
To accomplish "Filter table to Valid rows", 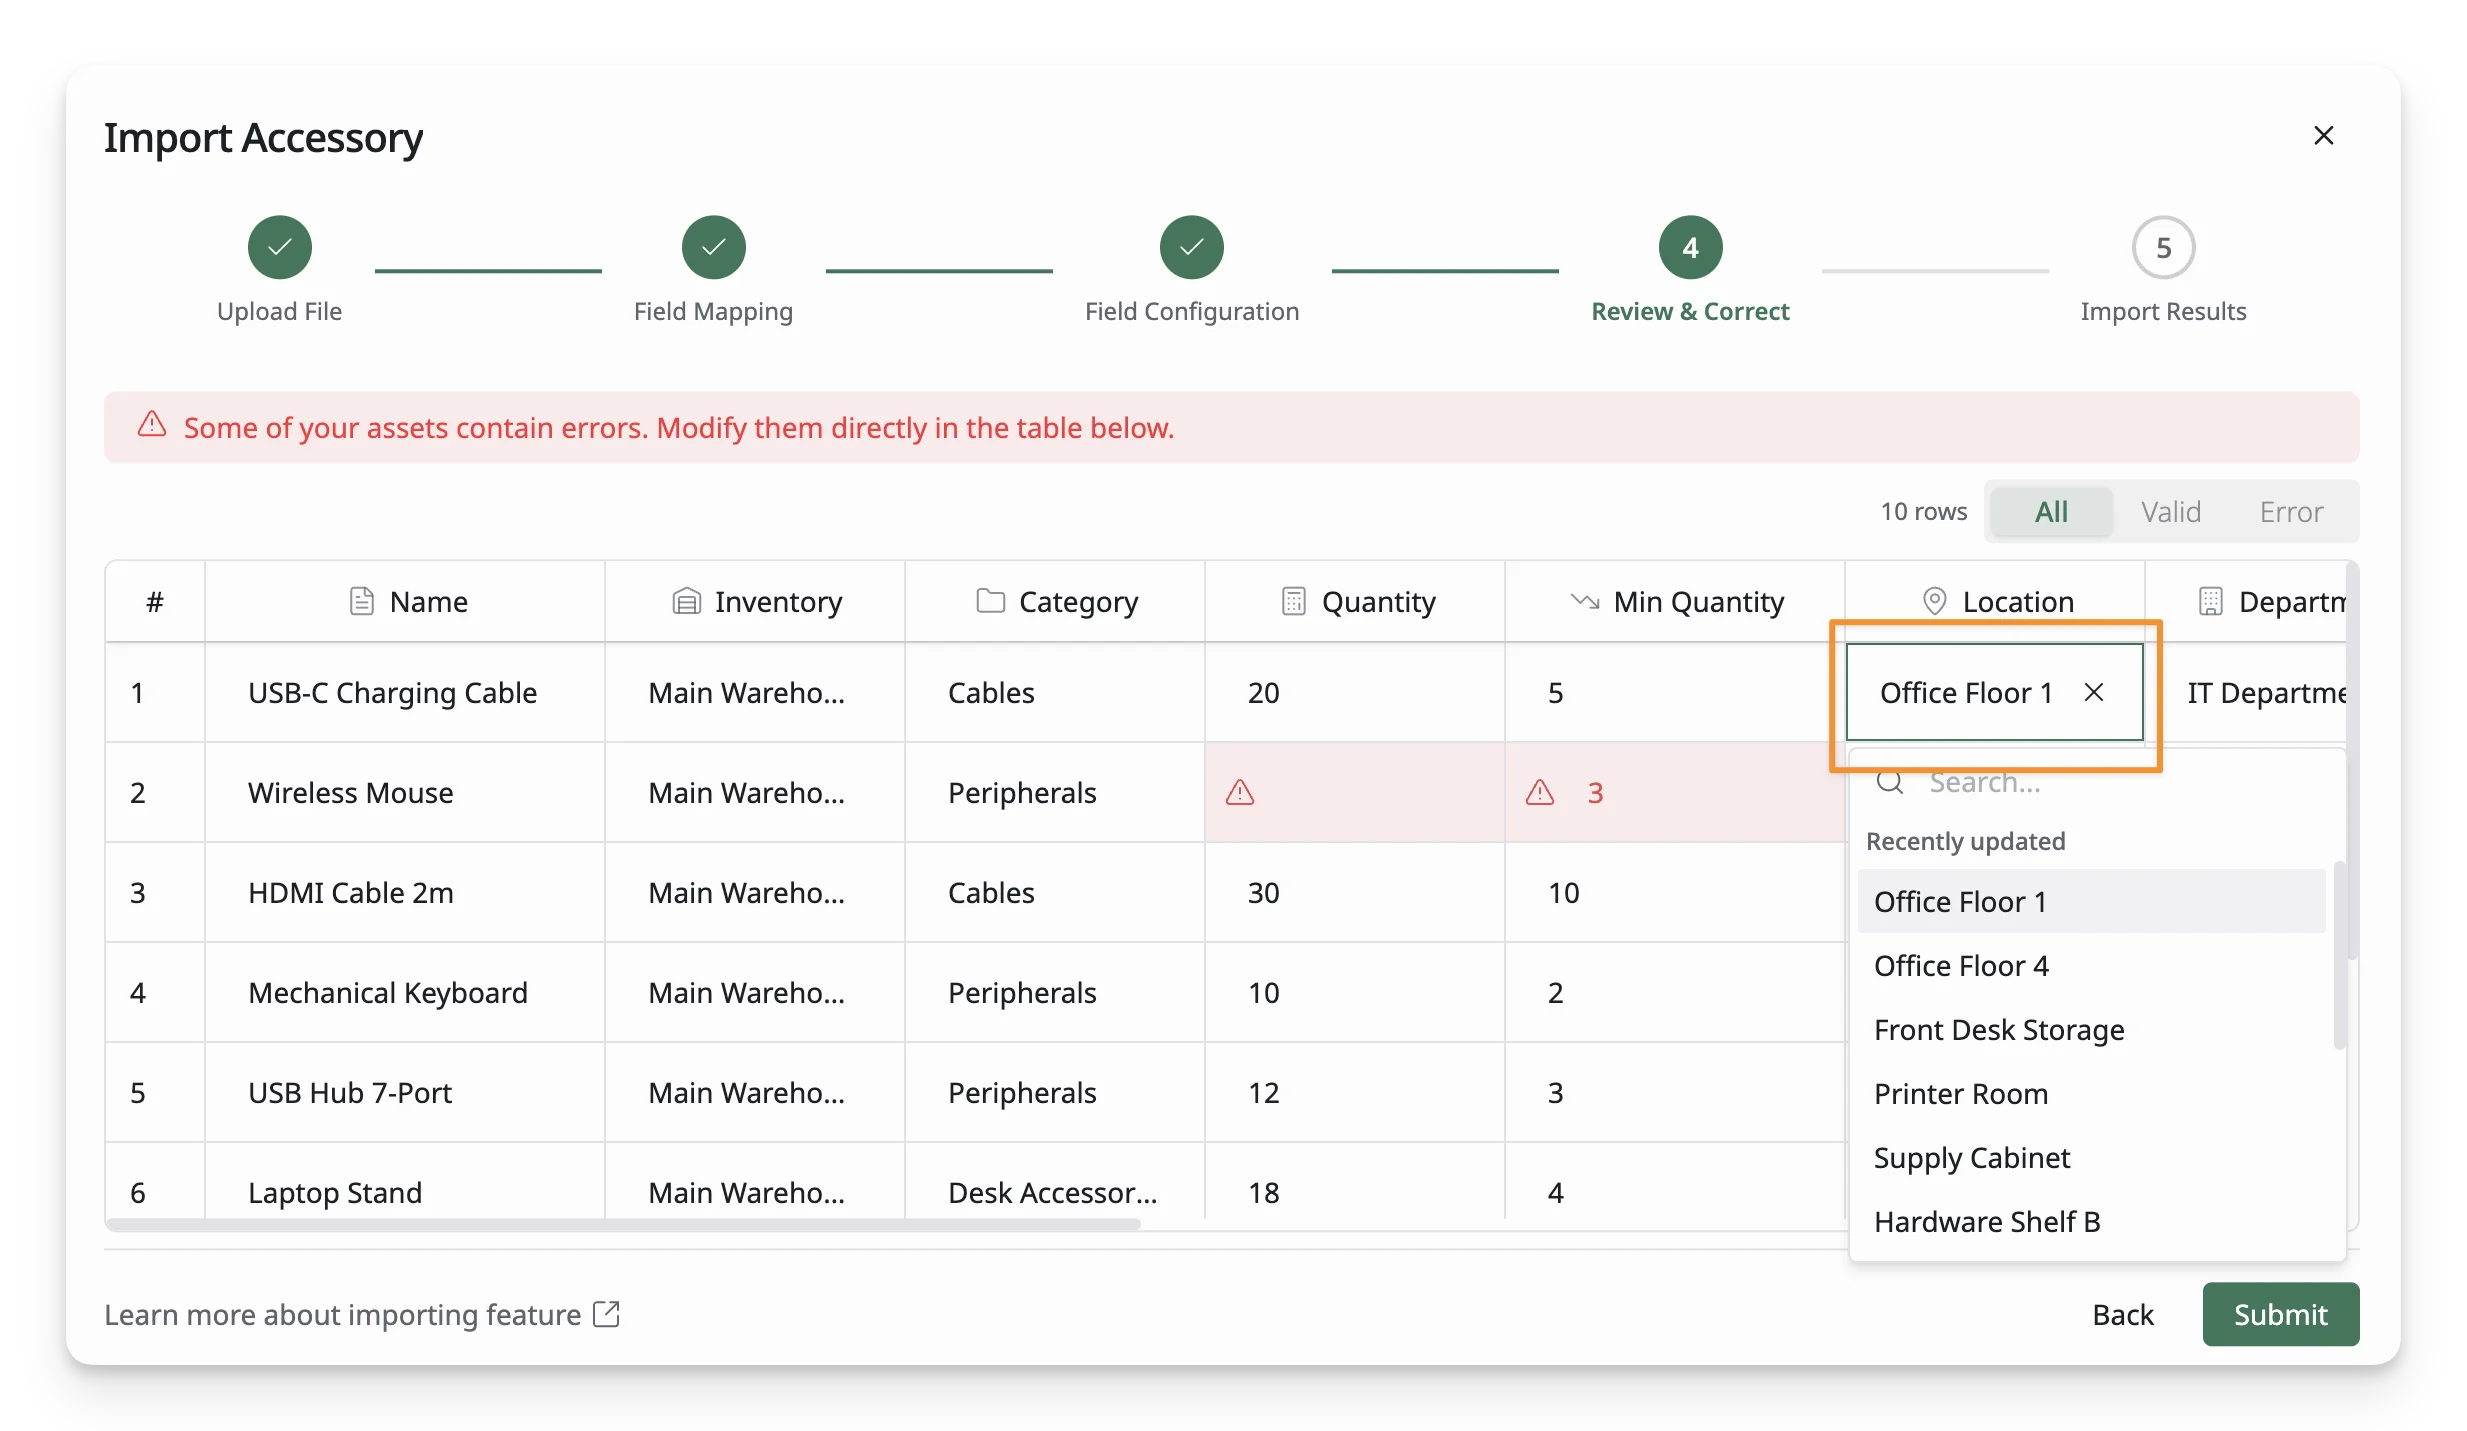I will 2170,512.
